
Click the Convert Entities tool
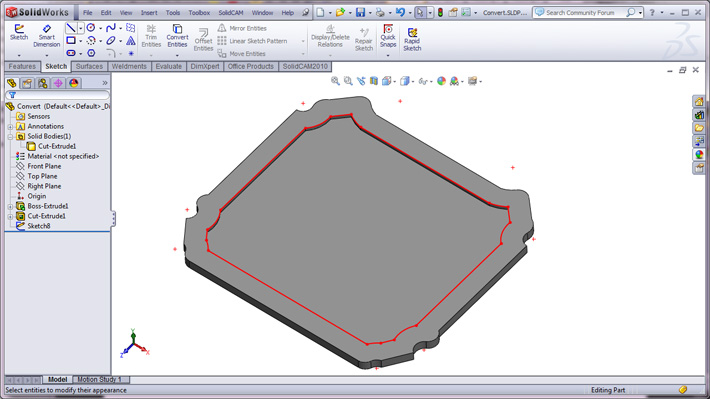pyautogui.click(x=177, y=36)
